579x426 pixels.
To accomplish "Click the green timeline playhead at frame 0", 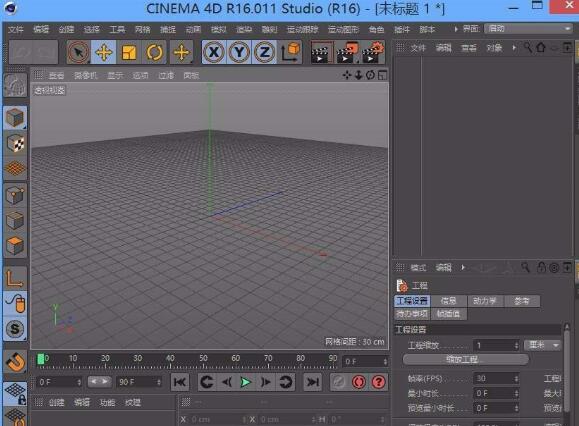I will point(41,358).
